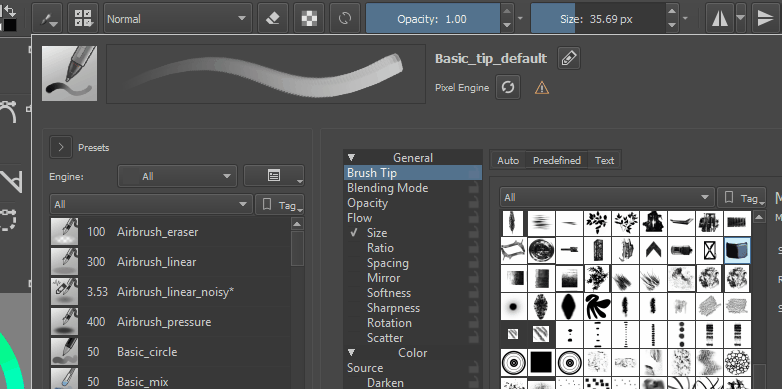Image resolution: width=782 pixels, height=389 pixels.
Task: Select the soft round dot brush tip
Action: (513, 306)
